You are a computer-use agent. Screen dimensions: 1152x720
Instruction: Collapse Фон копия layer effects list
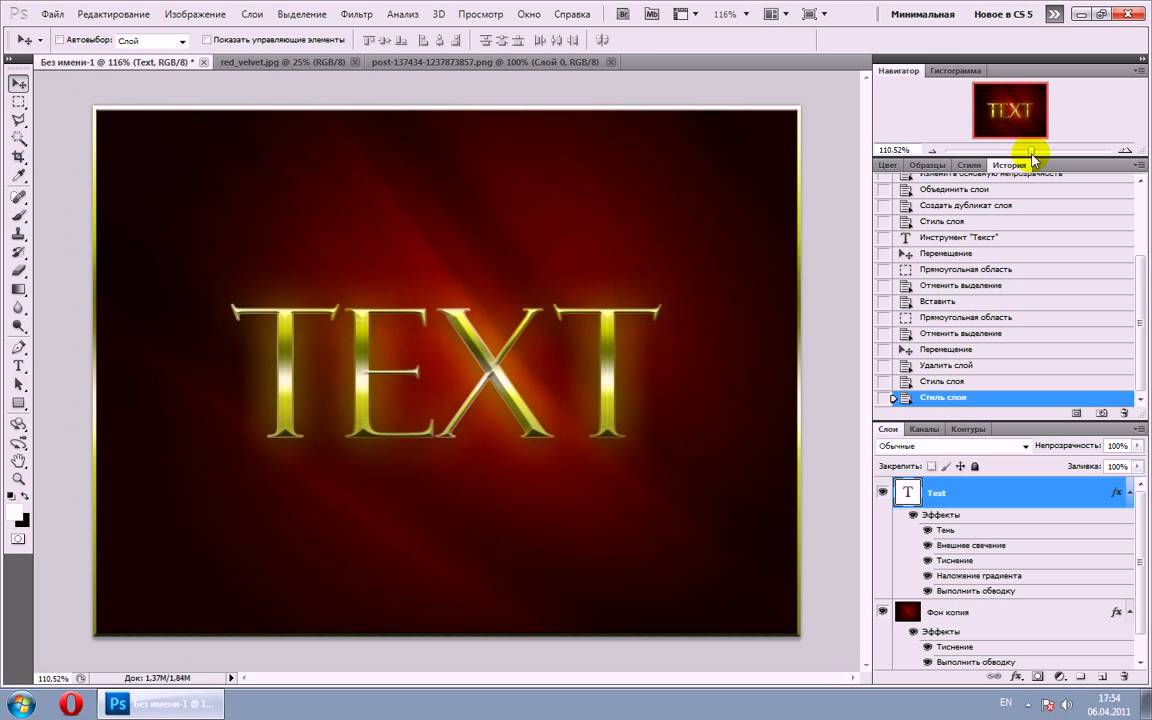tap(1130, 612)
